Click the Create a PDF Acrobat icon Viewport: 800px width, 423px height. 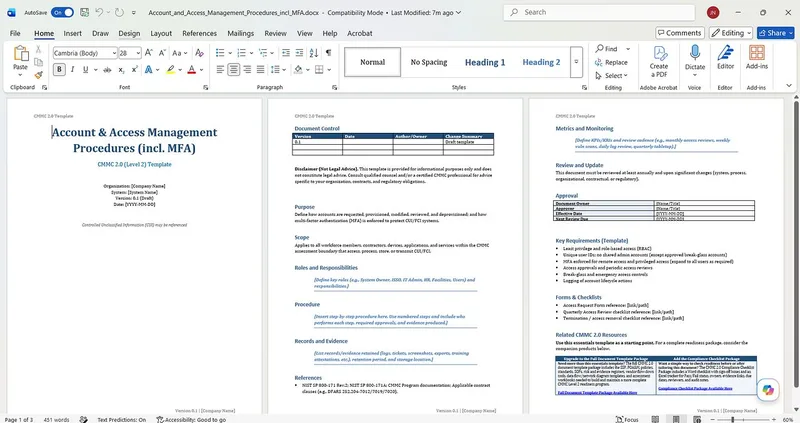(x=659, y=61)
